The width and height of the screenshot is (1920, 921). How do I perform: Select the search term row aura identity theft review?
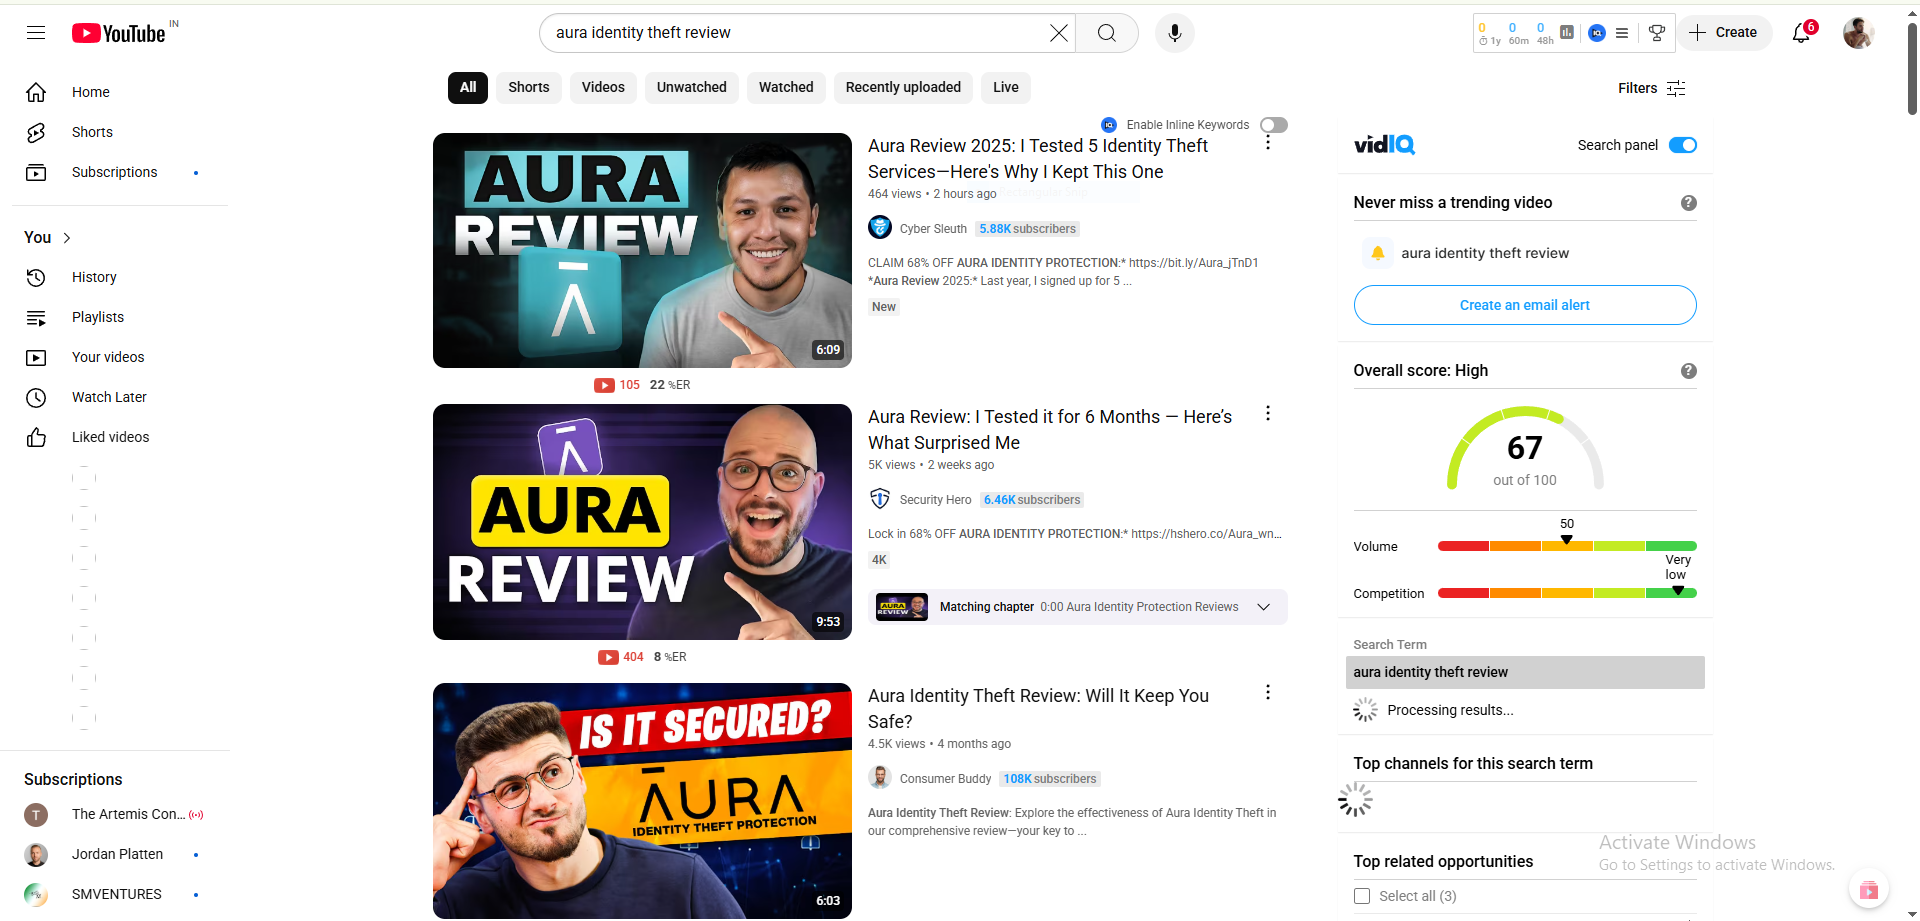pos(1525,673)
